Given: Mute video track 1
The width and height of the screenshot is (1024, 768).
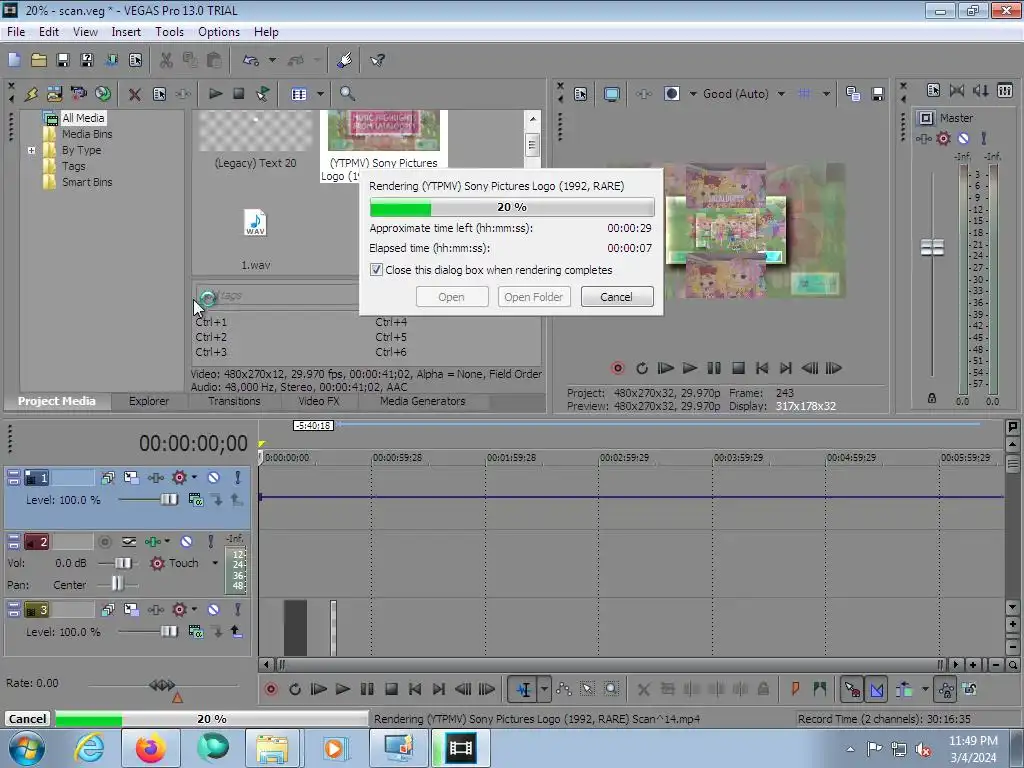Looking at the screenshot, I should pos(214,478).
